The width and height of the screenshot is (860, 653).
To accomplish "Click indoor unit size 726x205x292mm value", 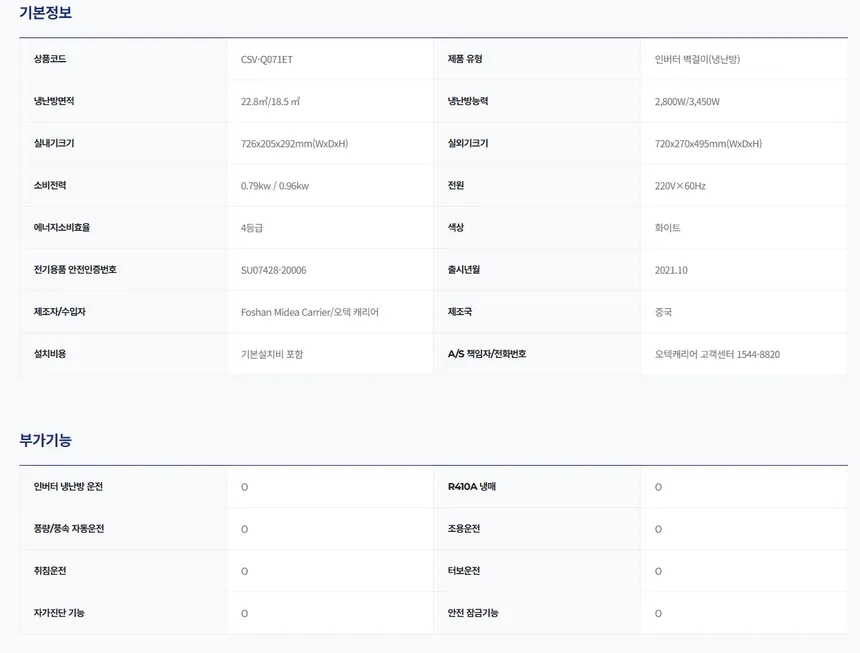I will [x=295, y=144].
